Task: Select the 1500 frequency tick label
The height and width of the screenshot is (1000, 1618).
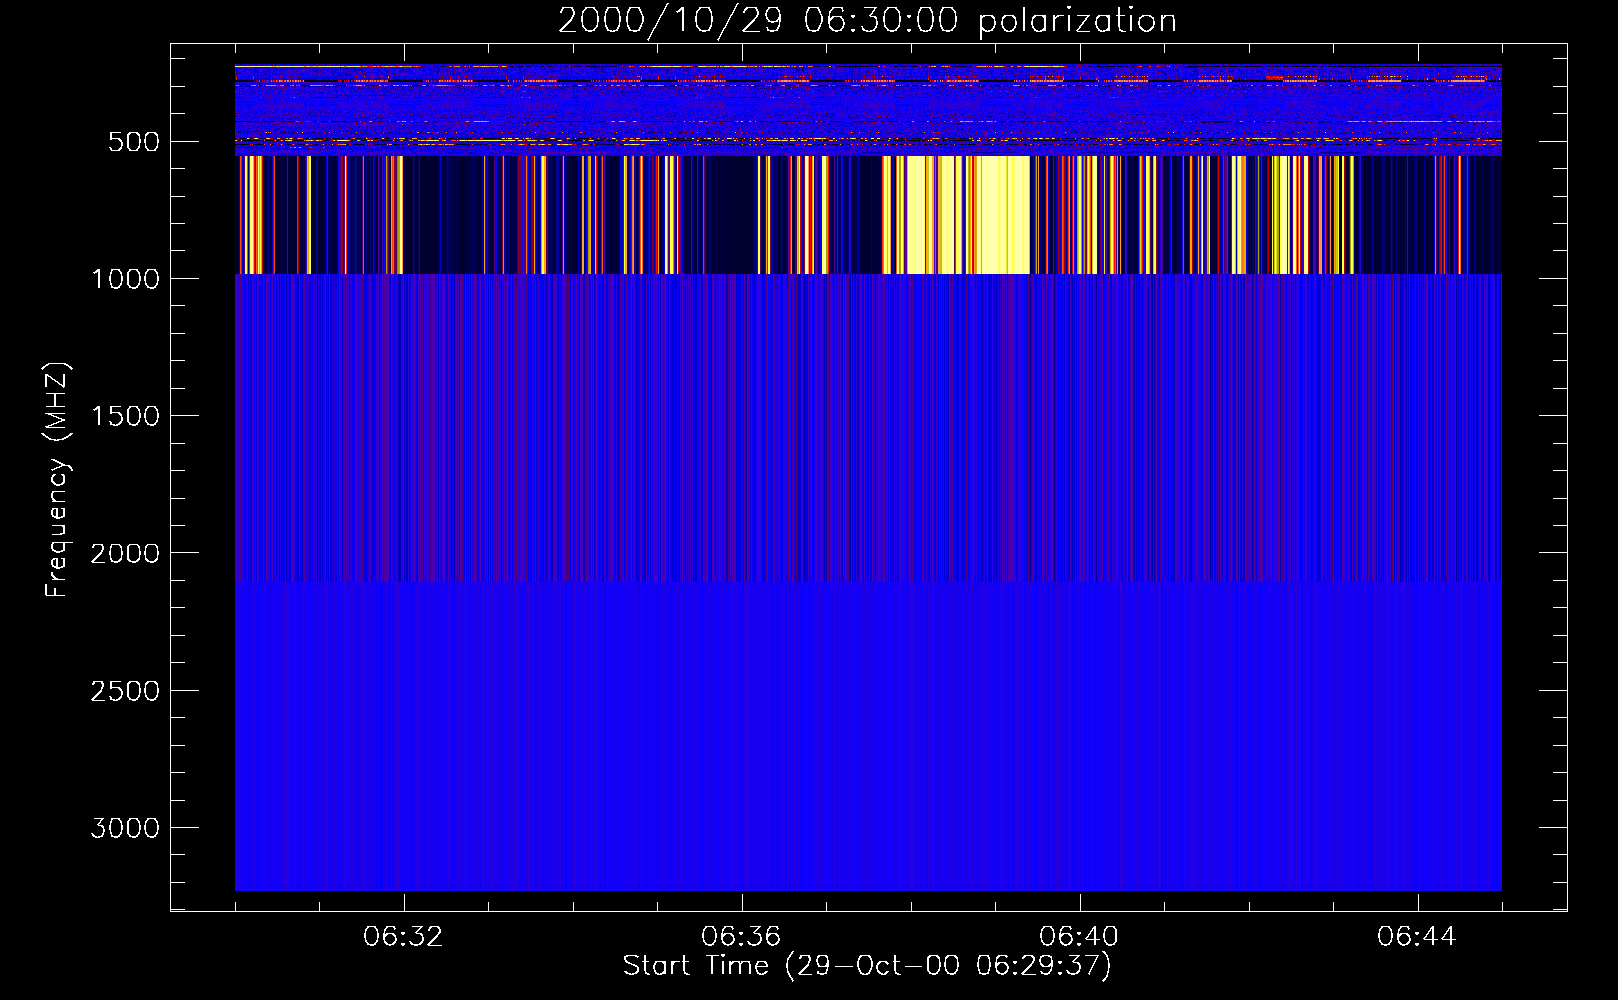Action: pos(125,416)
